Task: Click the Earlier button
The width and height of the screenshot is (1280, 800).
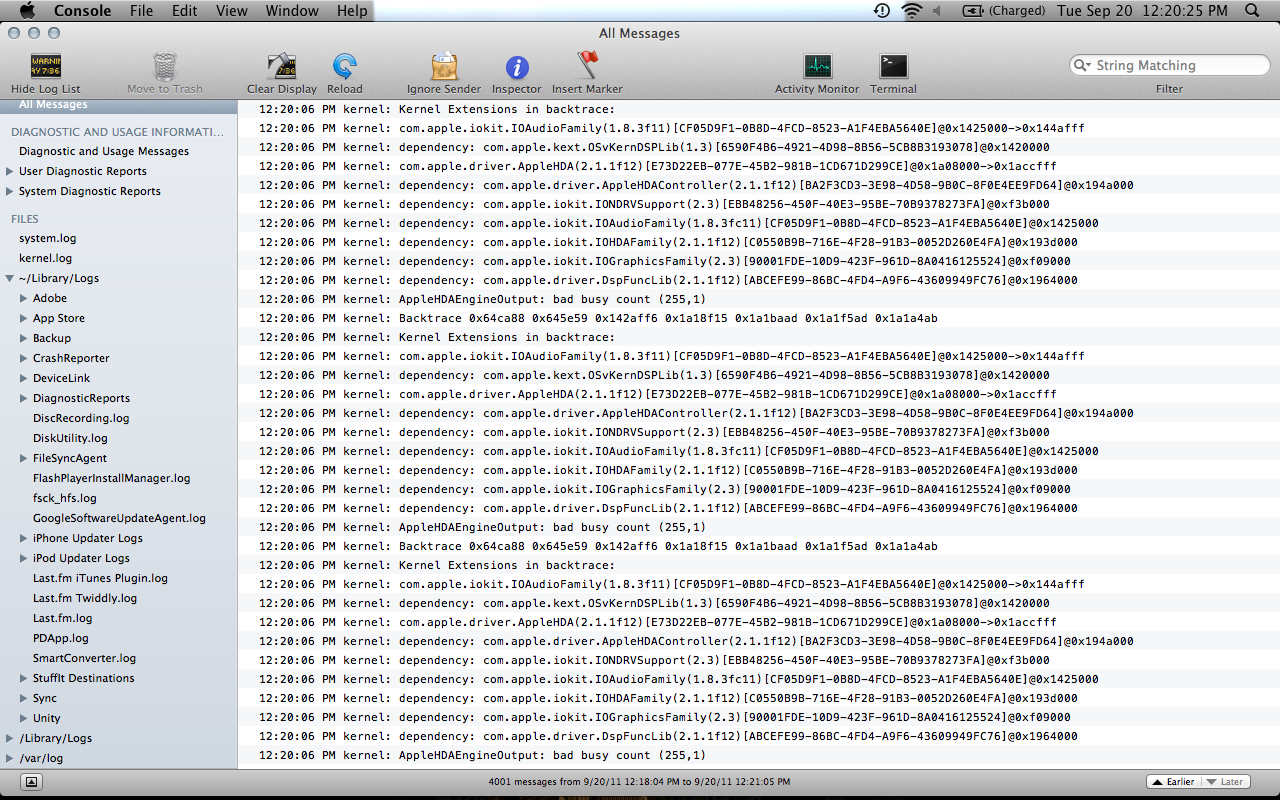Action: pyautogui.click(x=1172, y=782)
